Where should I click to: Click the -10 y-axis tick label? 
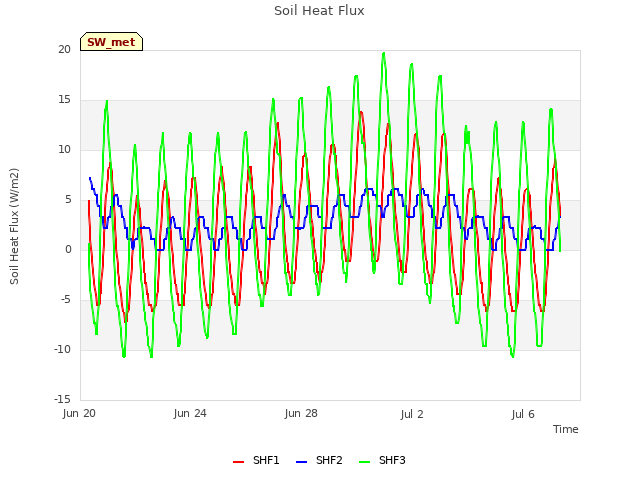[63, 349]
